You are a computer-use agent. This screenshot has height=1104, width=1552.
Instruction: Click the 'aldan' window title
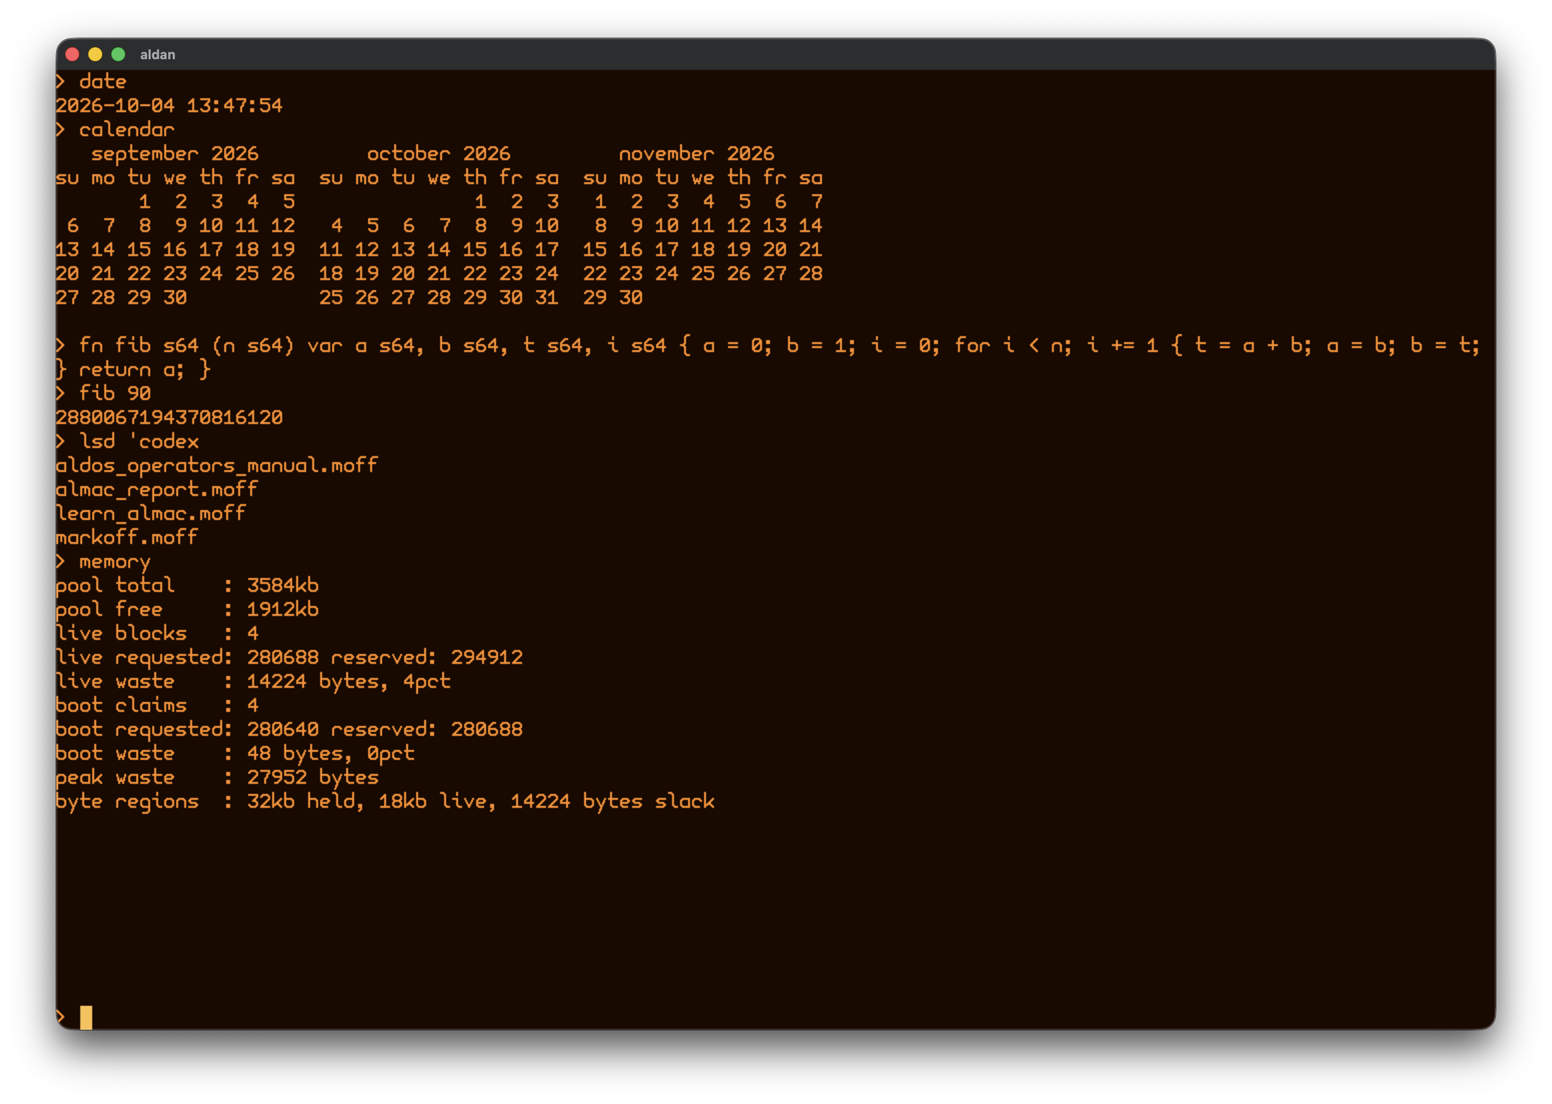[x=157, y=55]
